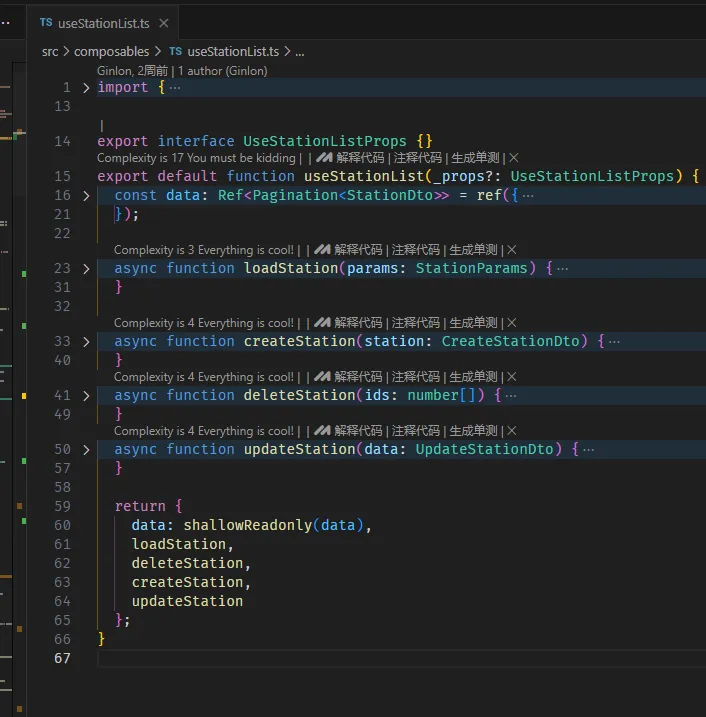Image resolution: width=706 pixels, height=717 pixels.
Task: Click Complexity is 17 code lens
Action: tap(196, 158)
